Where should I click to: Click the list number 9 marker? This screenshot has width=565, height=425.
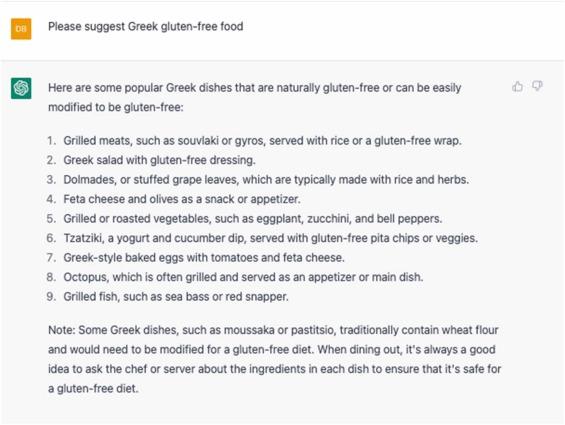tap(51, 296)
